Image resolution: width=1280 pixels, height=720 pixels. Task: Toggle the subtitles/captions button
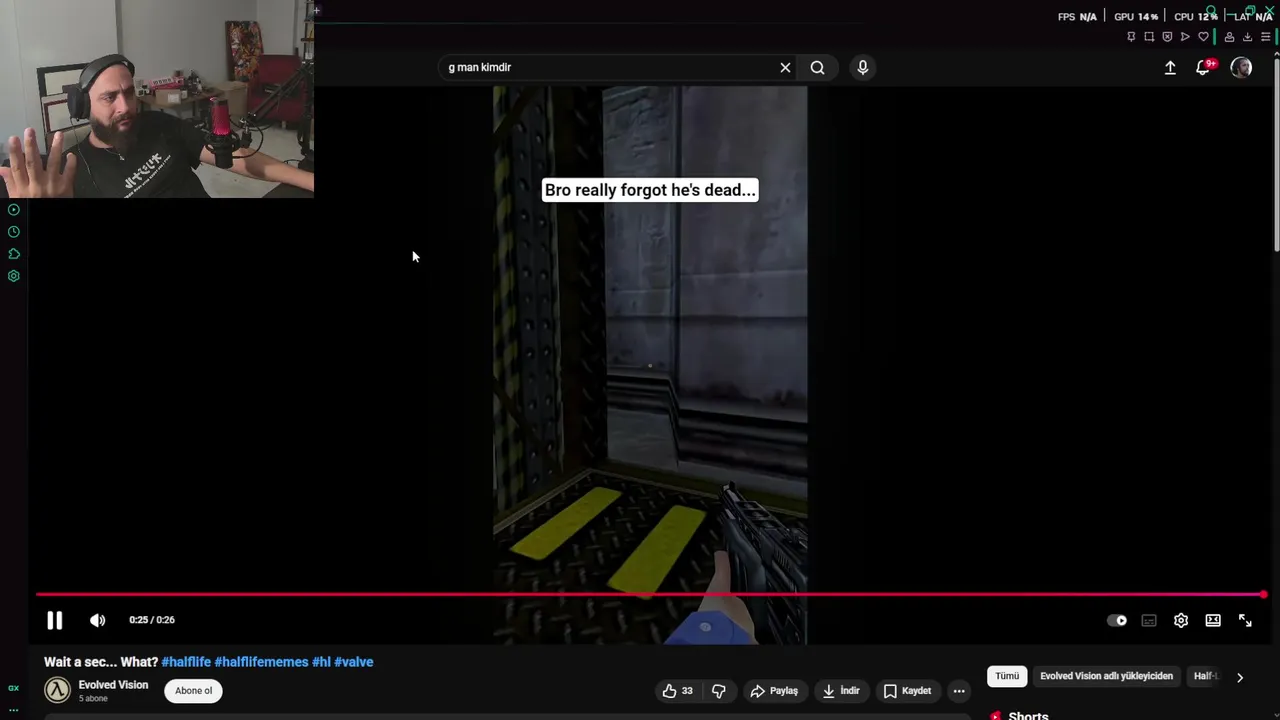(1149, 621)
